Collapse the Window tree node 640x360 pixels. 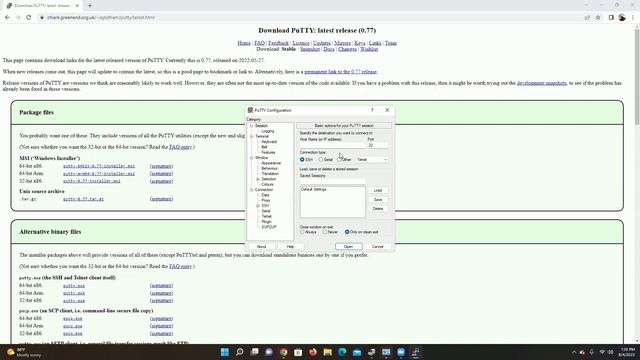pyautogui.click(x=252, y=158)
